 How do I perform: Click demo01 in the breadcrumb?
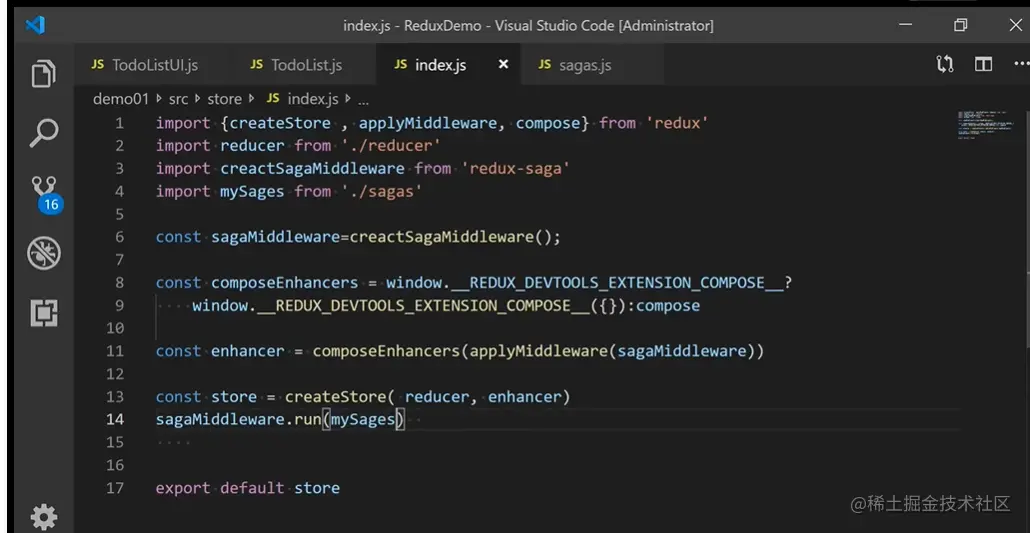[122, 99]
